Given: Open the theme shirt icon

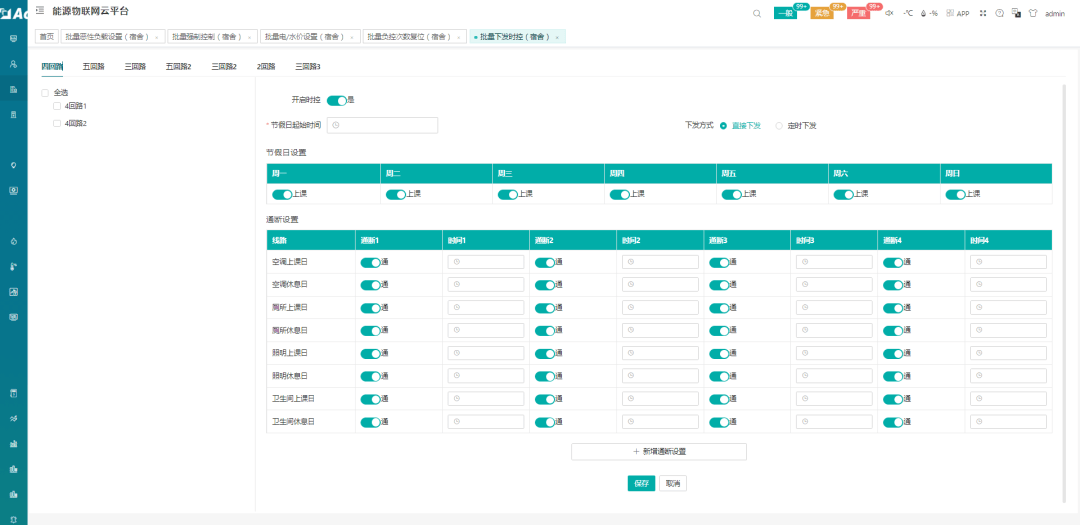Looking at the screenshot, I should [x=1032, y=13].
